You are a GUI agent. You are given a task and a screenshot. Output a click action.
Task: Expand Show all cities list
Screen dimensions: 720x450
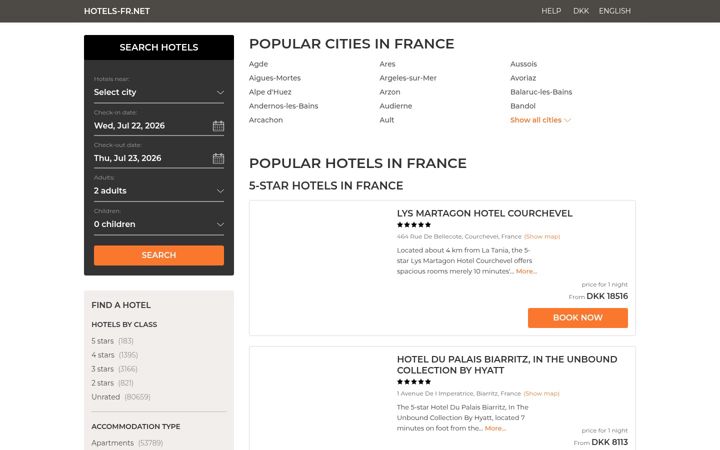540,120
